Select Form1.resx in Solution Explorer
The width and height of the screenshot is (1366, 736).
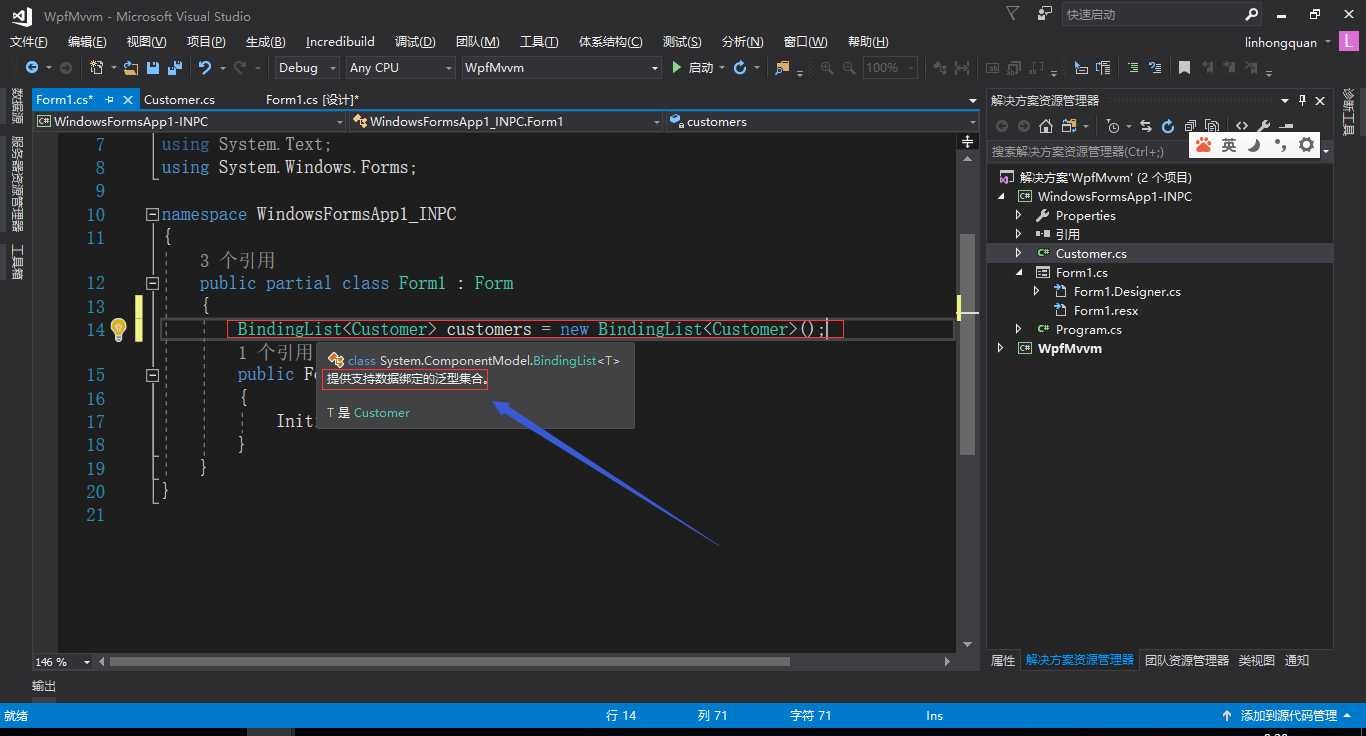pyautogui.click(x=1105, y=310)
